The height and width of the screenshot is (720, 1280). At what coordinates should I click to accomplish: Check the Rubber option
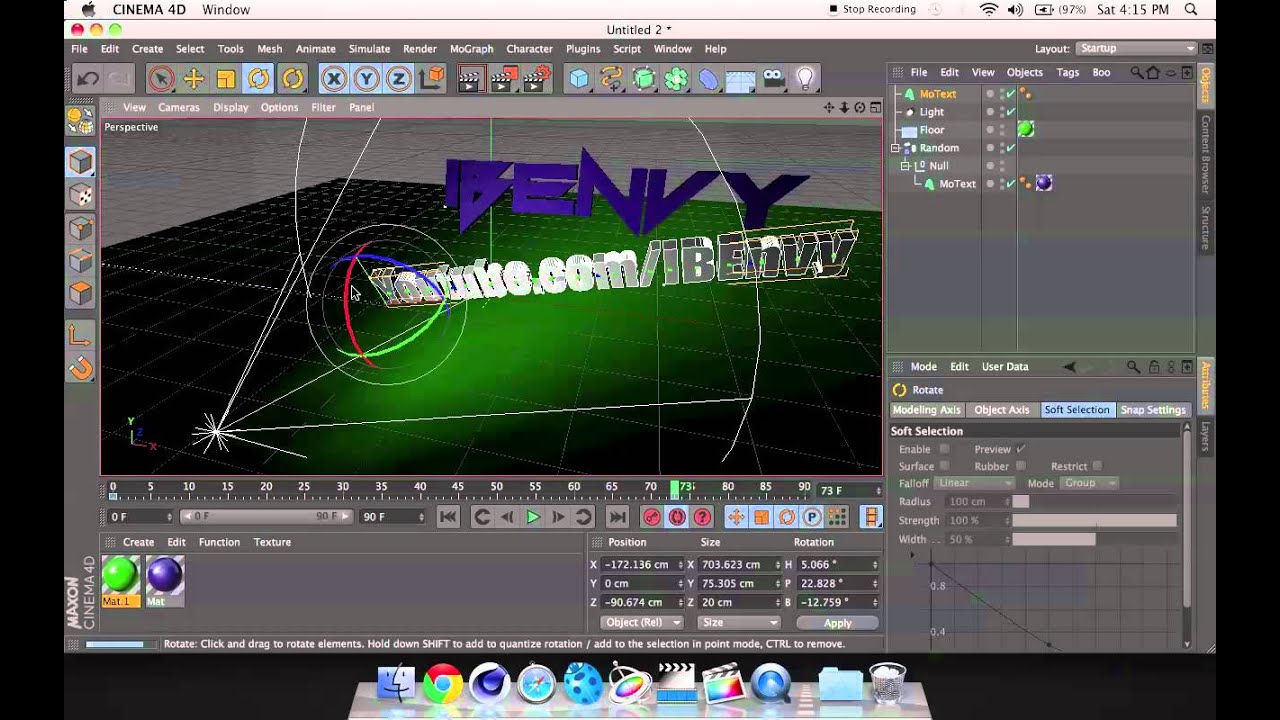[1021, 467]
